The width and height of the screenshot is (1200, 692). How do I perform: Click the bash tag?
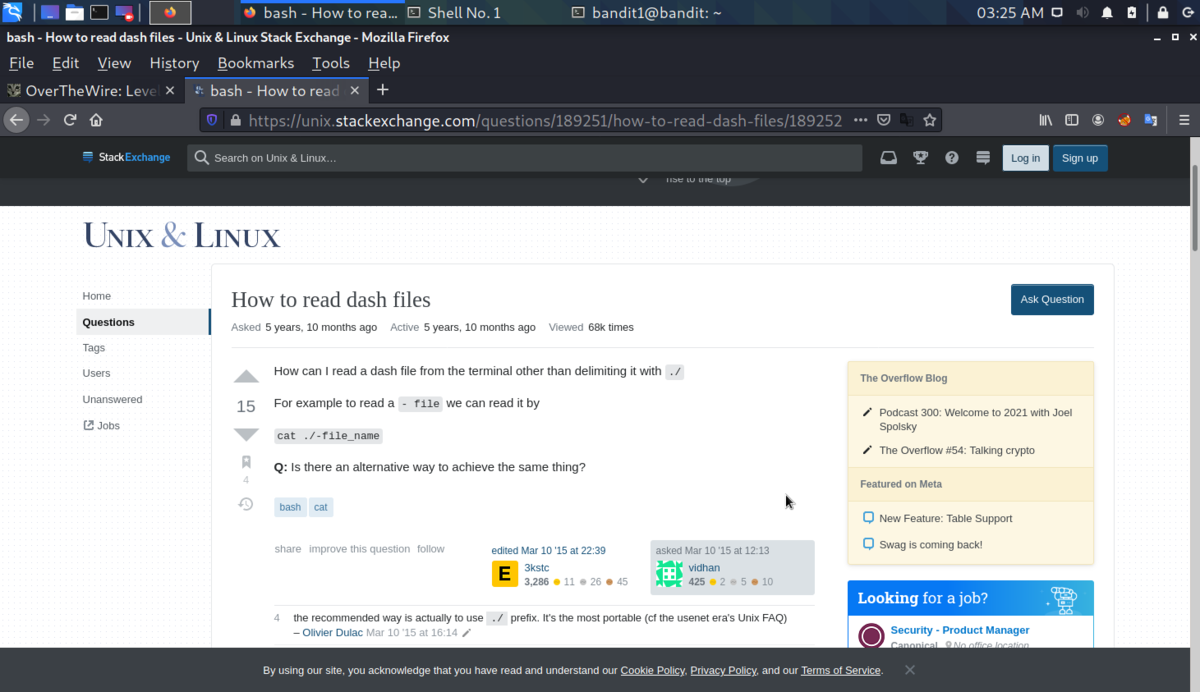290,507
